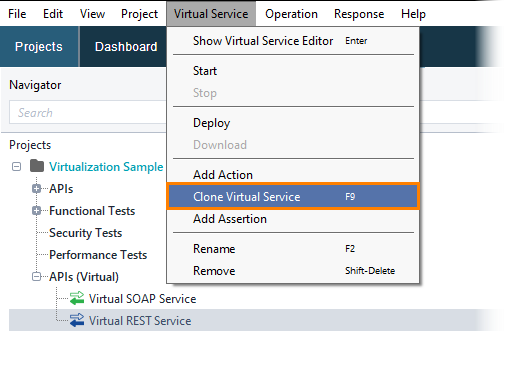Image resolution: width=505 pixels, height=372 pixels.
Task: Select Start from the menu
Action: coord(293,71)
